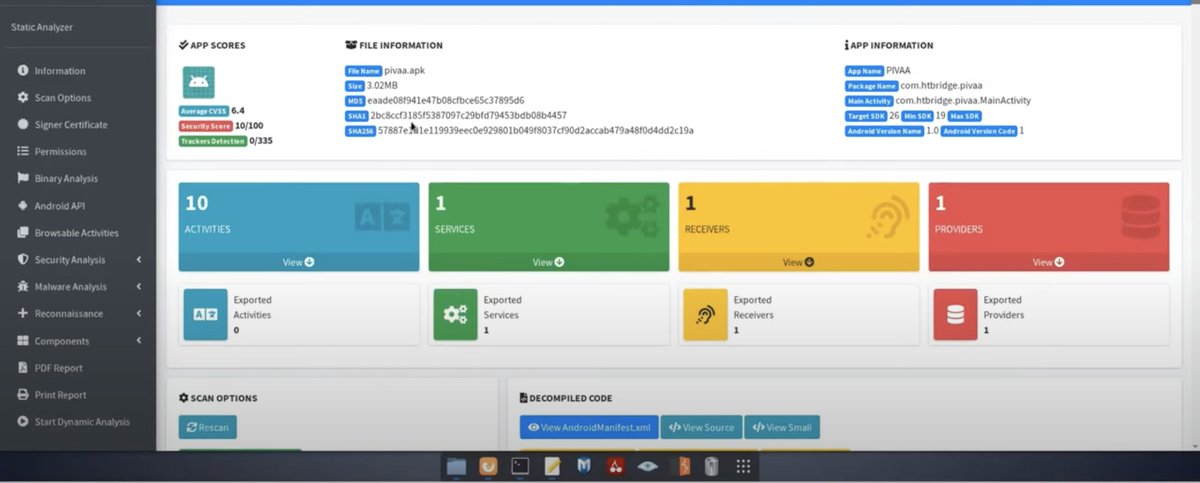
Task: Click the shield icon beside Security Analysis
Action: tap(23, 260)
